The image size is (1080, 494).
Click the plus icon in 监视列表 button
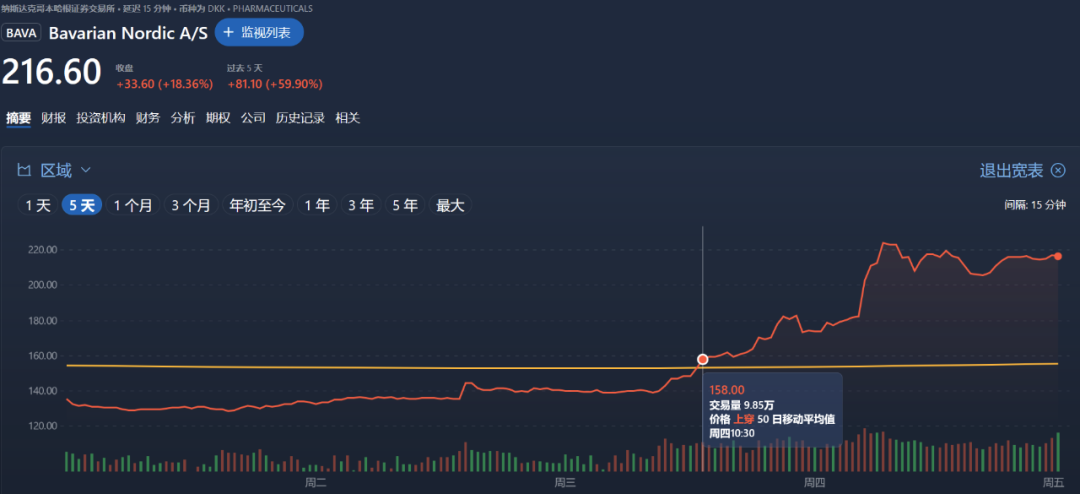click(x=229, y=32)
